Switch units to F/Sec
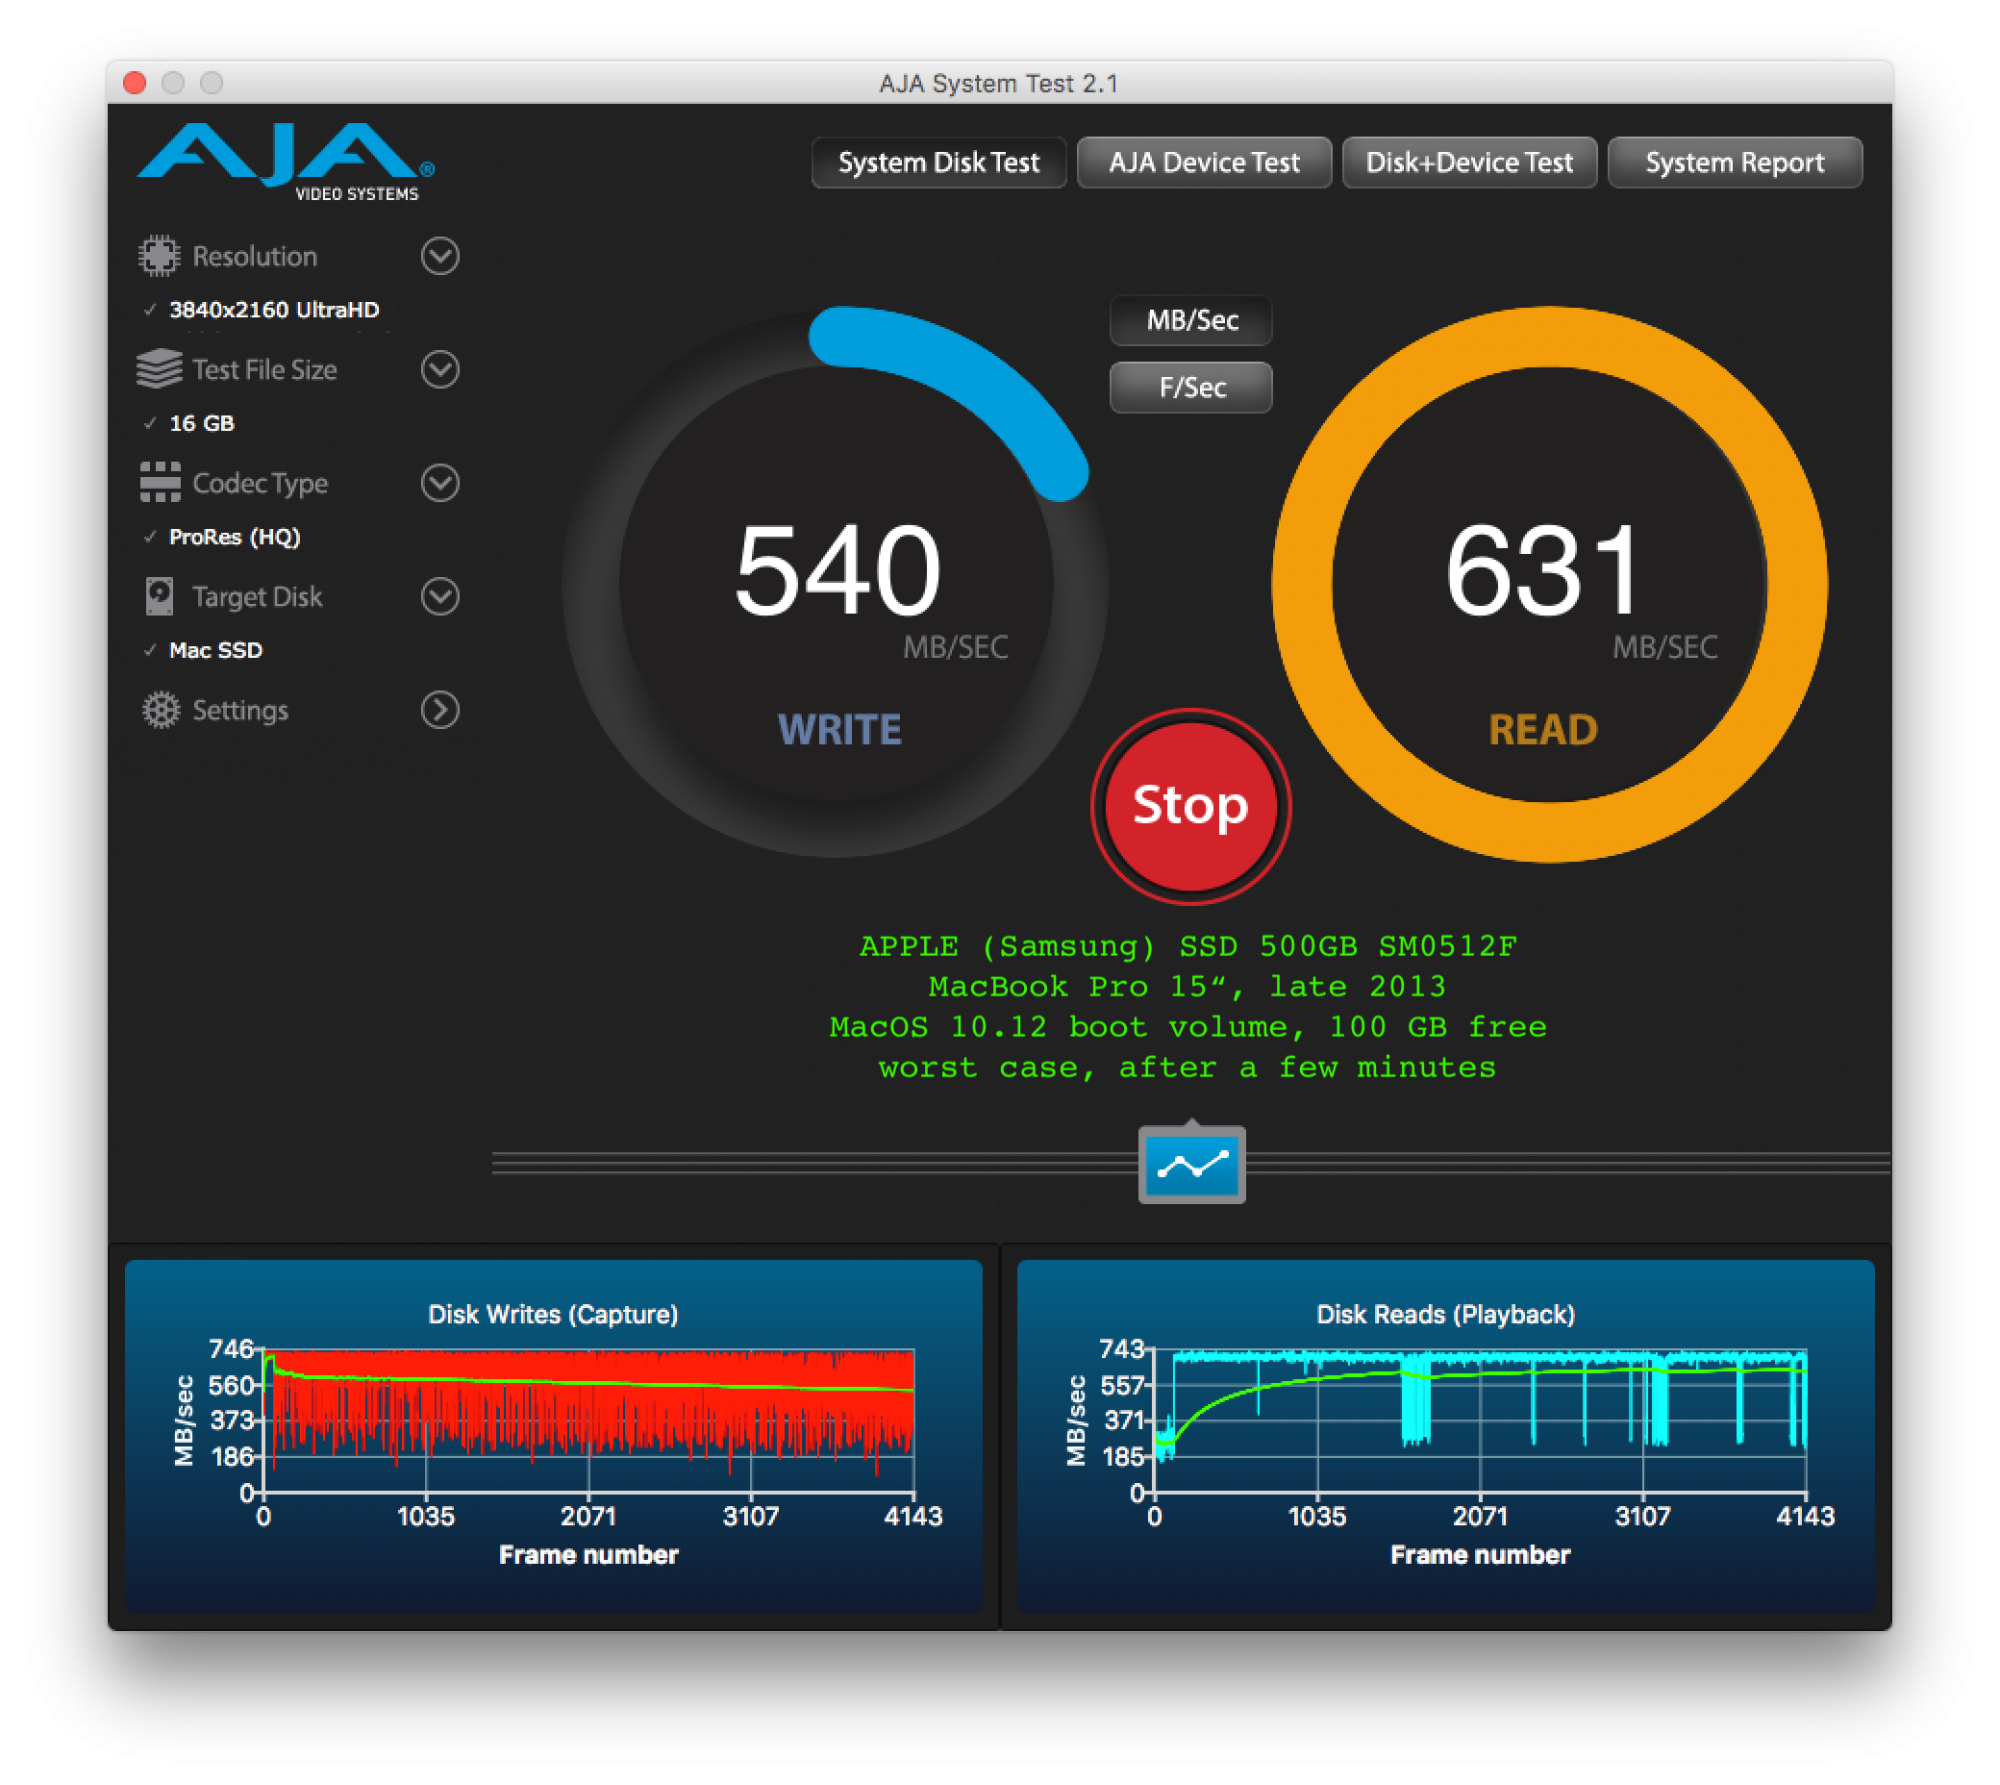 pos(1190,387)
